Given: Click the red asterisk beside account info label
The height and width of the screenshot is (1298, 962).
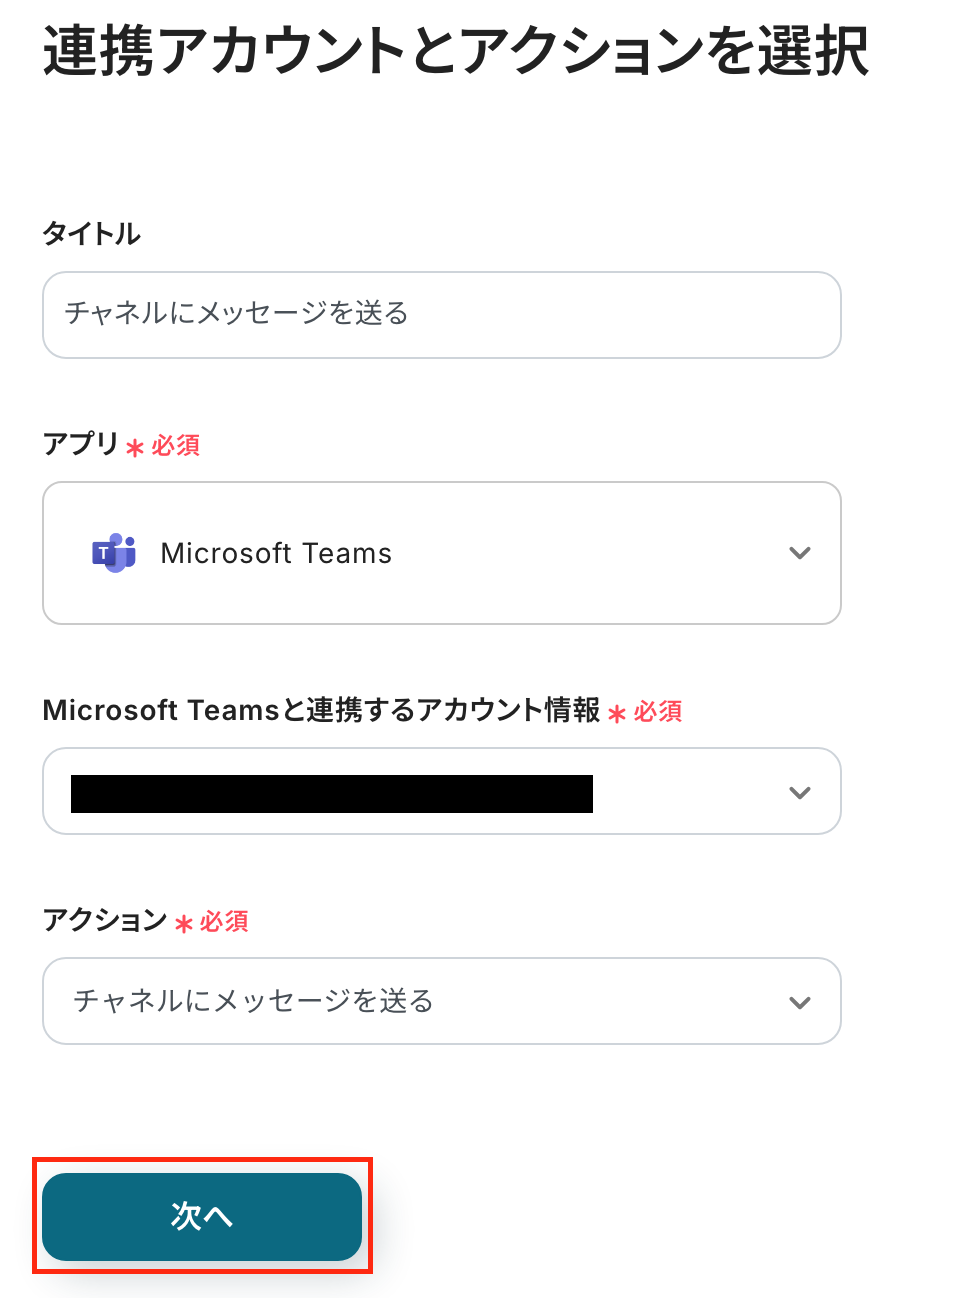Looking at the screenshot, I should [x=617, y=714].
